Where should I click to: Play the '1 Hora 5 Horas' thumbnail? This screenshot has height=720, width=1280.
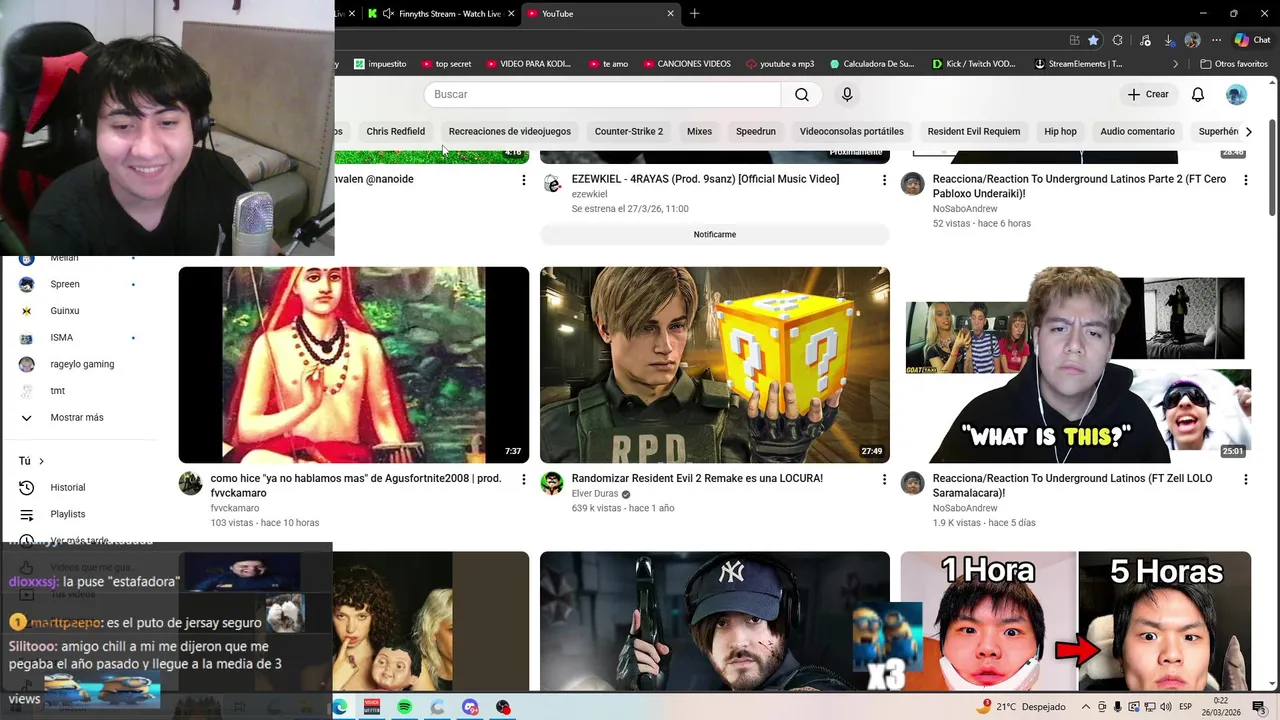click(1076, 621)
